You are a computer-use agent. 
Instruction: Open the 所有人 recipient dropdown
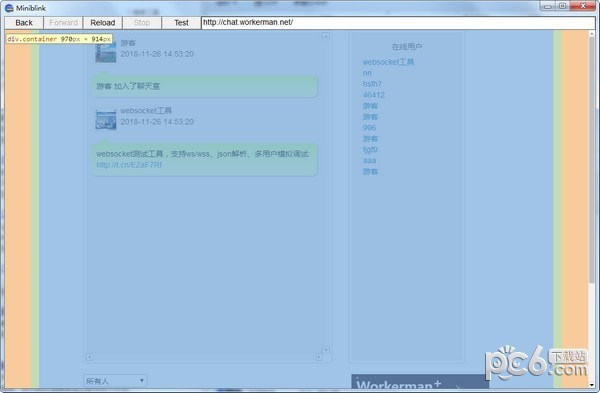115,381
